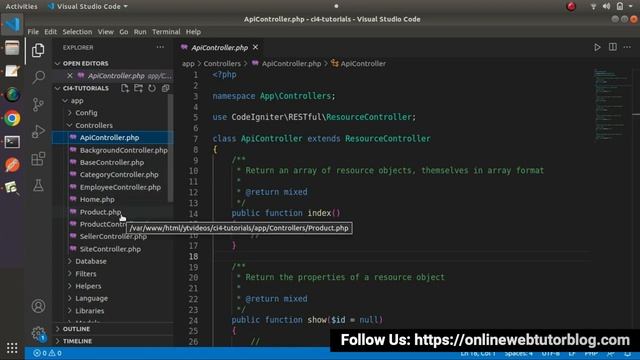
Task: Open the Source Control view icon
Action: [x=38, y=104]
